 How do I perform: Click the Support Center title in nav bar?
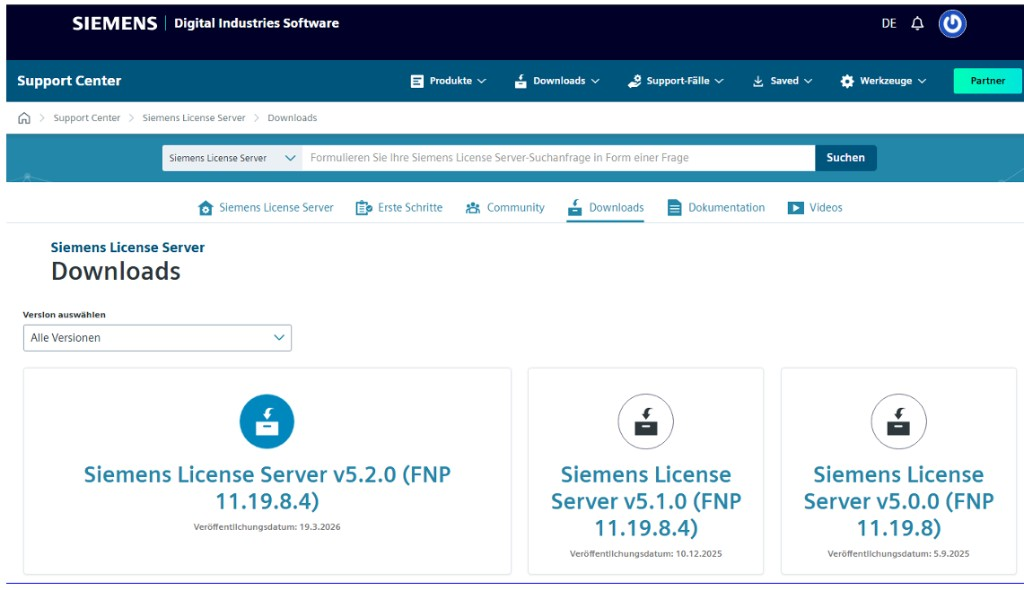pos(69,81)
